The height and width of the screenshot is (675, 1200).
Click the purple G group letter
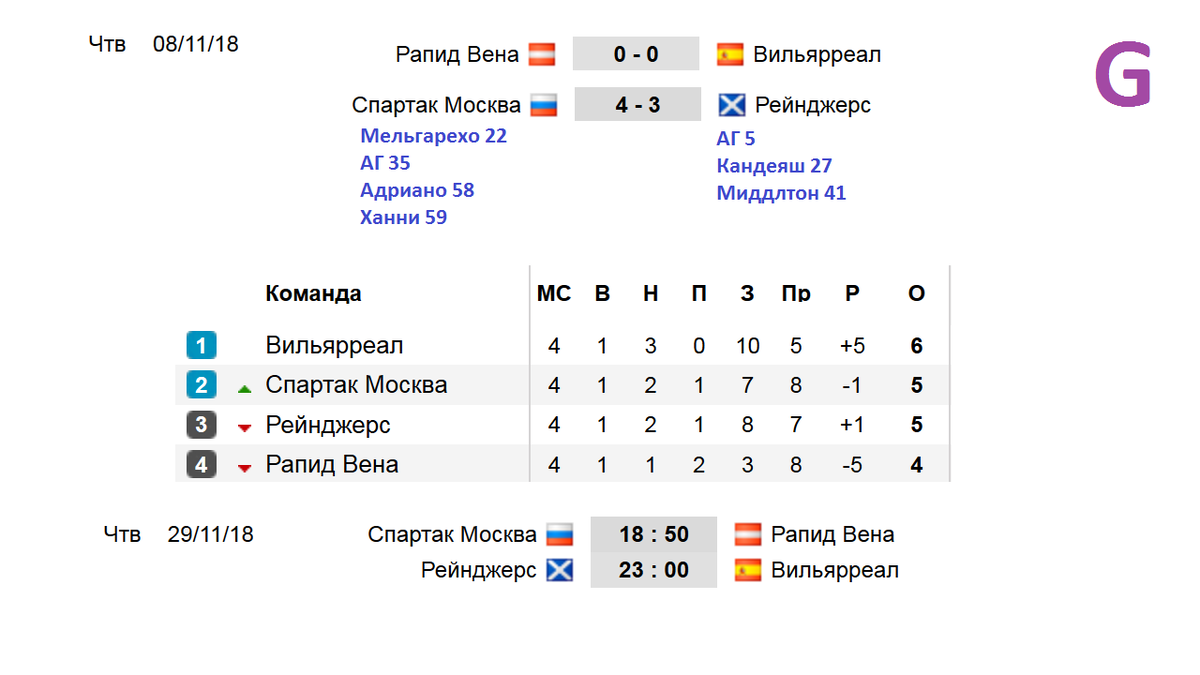tap(1123, 75)
